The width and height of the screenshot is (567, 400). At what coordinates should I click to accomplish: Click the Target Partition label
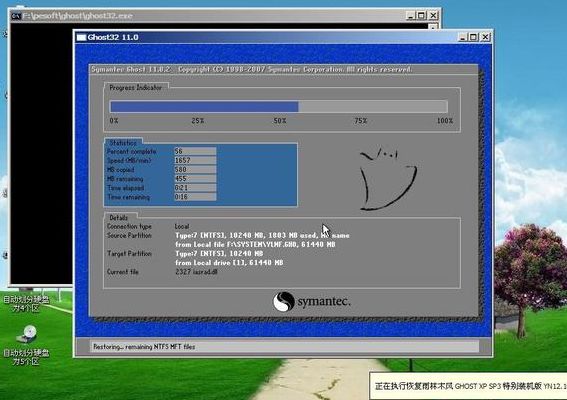[129, 254]
